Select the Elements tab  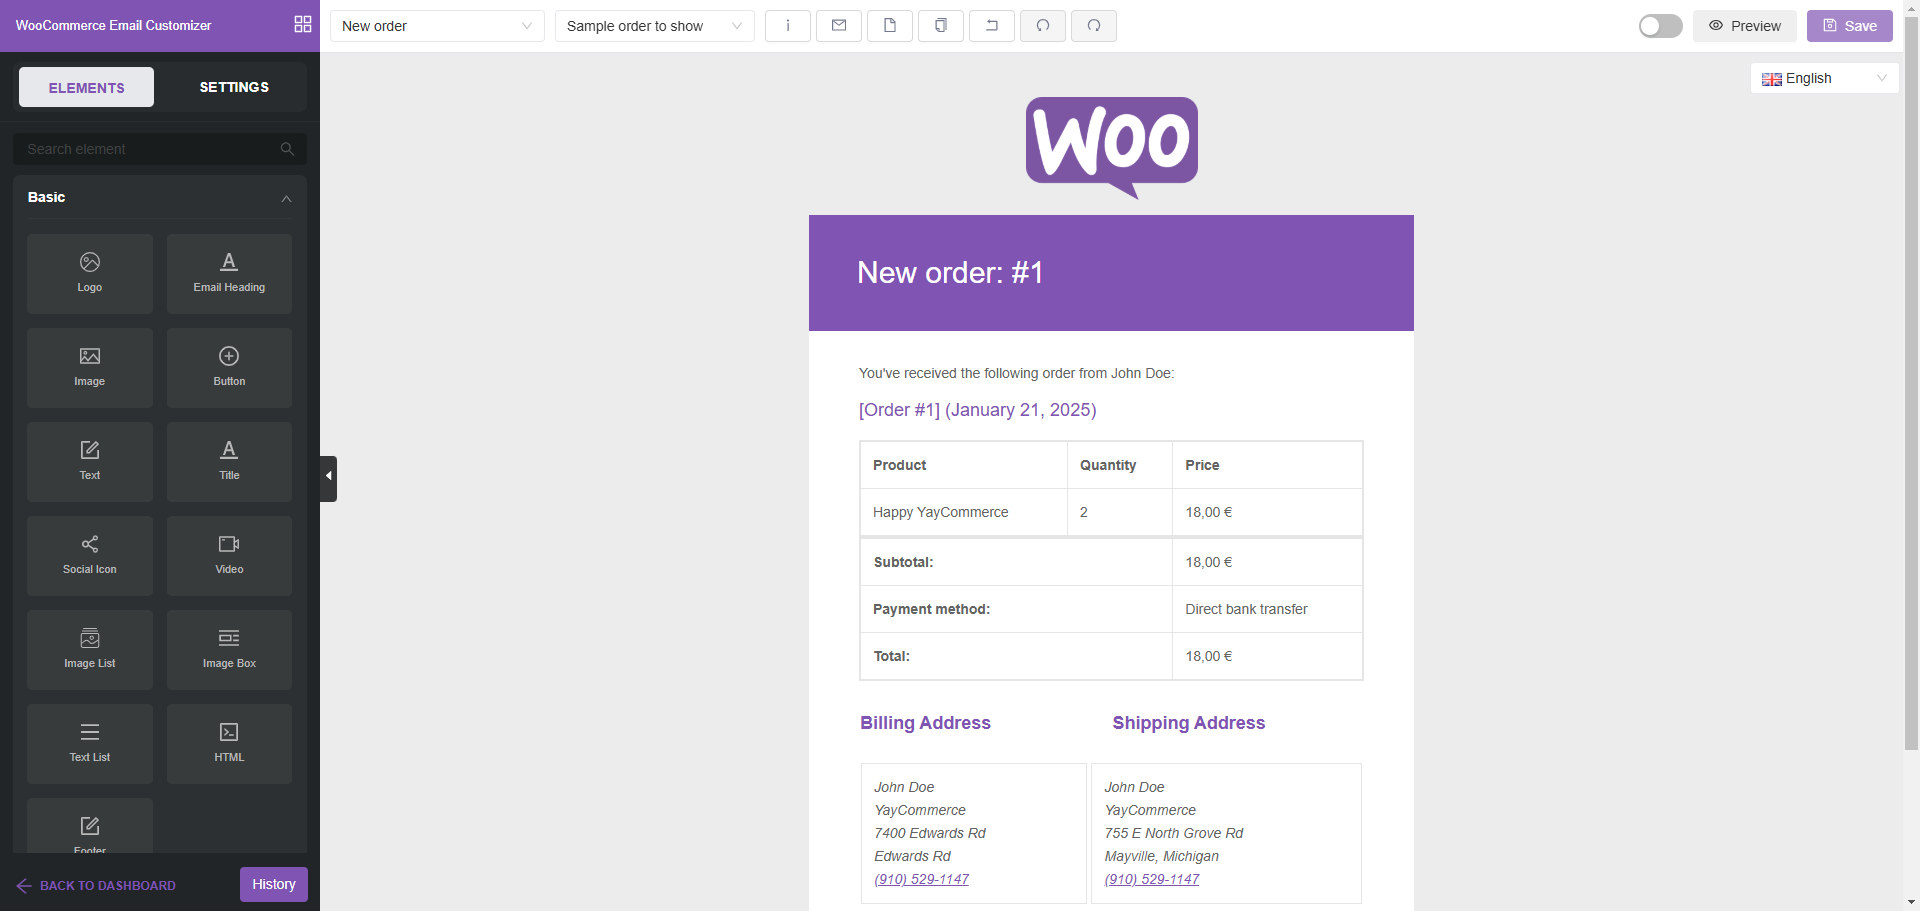click(x=87, y=87)
